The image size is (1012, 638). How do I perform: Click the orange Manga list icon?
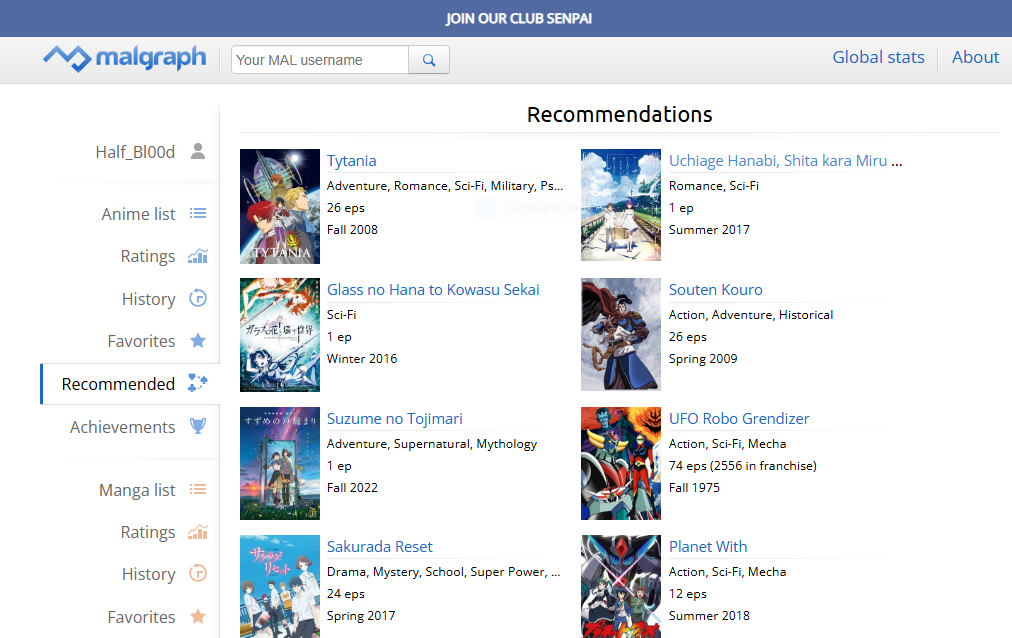click(198, 490)
